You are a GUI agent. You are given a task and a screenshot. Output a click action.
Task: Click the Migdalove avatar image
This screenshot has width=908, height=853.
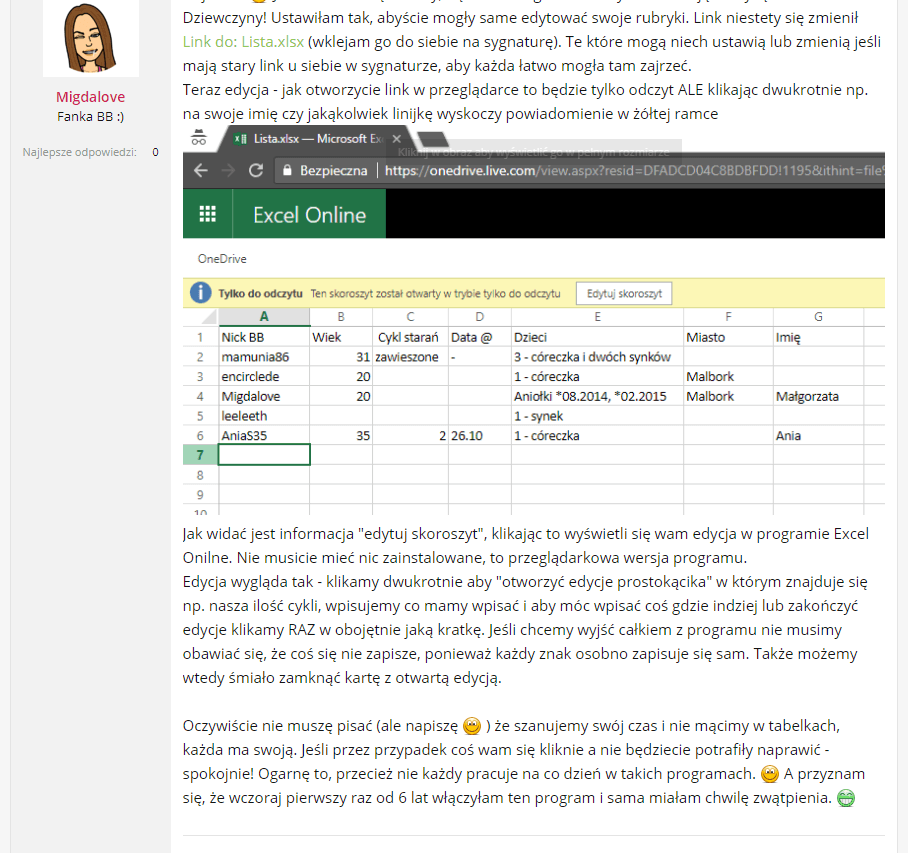point(91,38)
